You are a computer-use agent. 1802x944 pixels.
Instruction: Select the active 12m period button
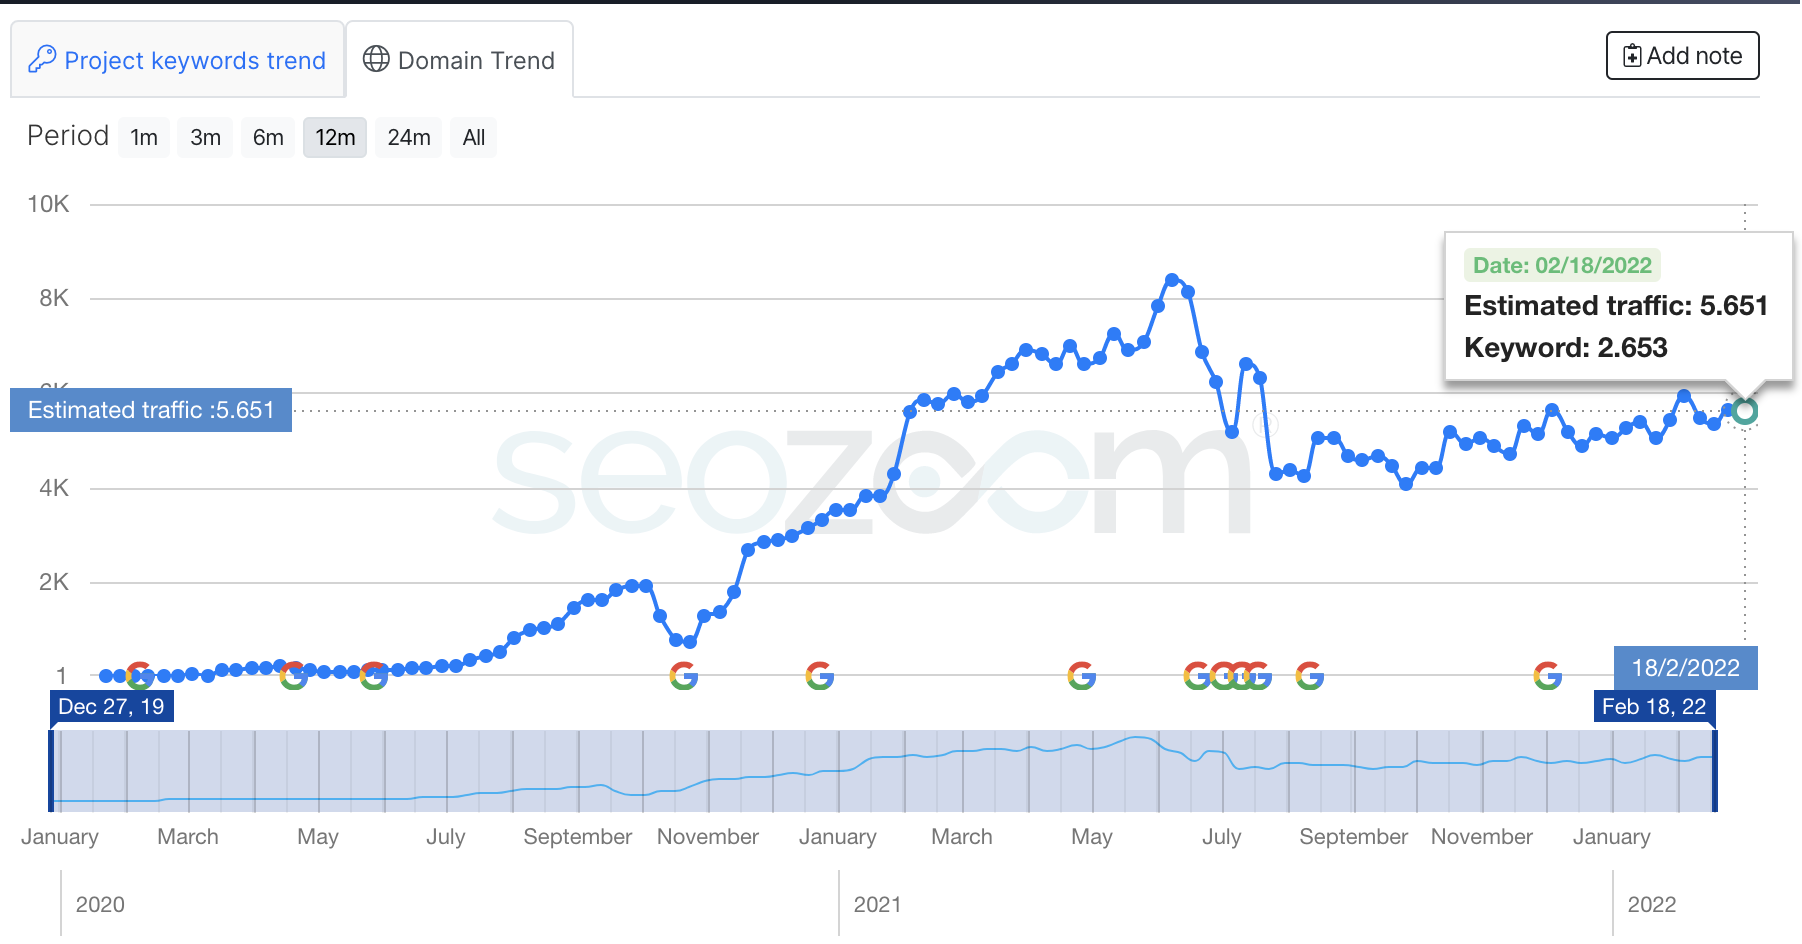click(335, 138)
